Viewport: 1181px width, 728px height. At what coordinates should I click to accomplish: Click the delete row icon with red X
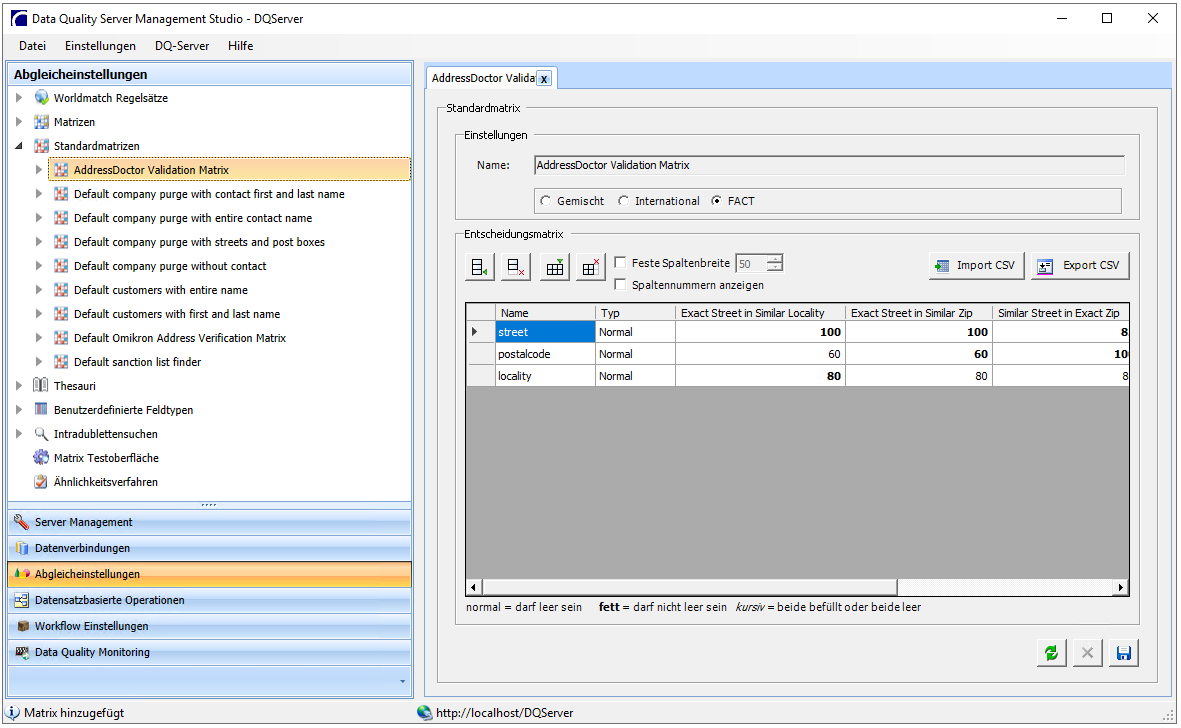click(516, 267)
